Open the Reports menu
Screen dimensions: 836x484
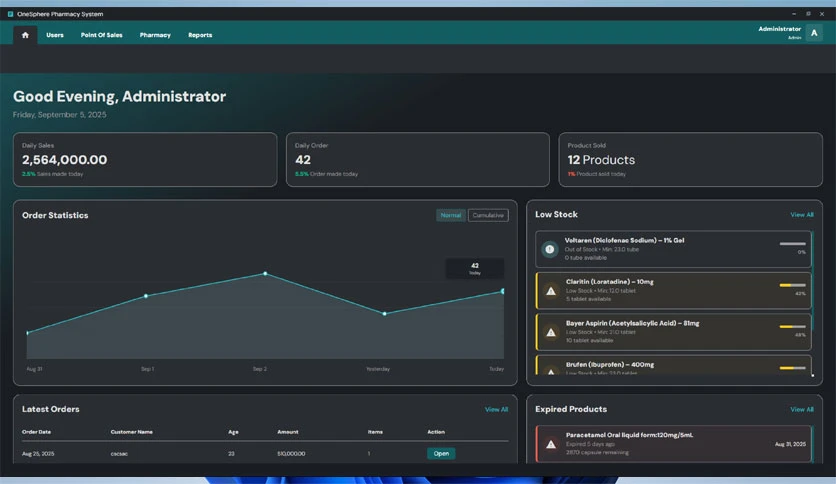[x=200, y=35]
